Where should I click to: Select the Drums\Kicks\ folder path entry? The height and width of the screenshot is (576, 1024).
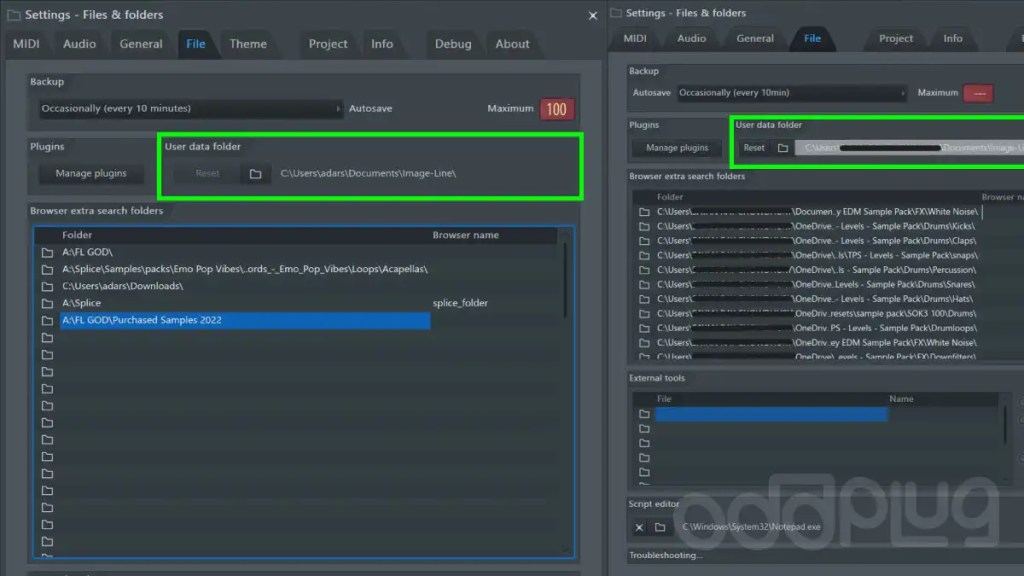[816, 226]
